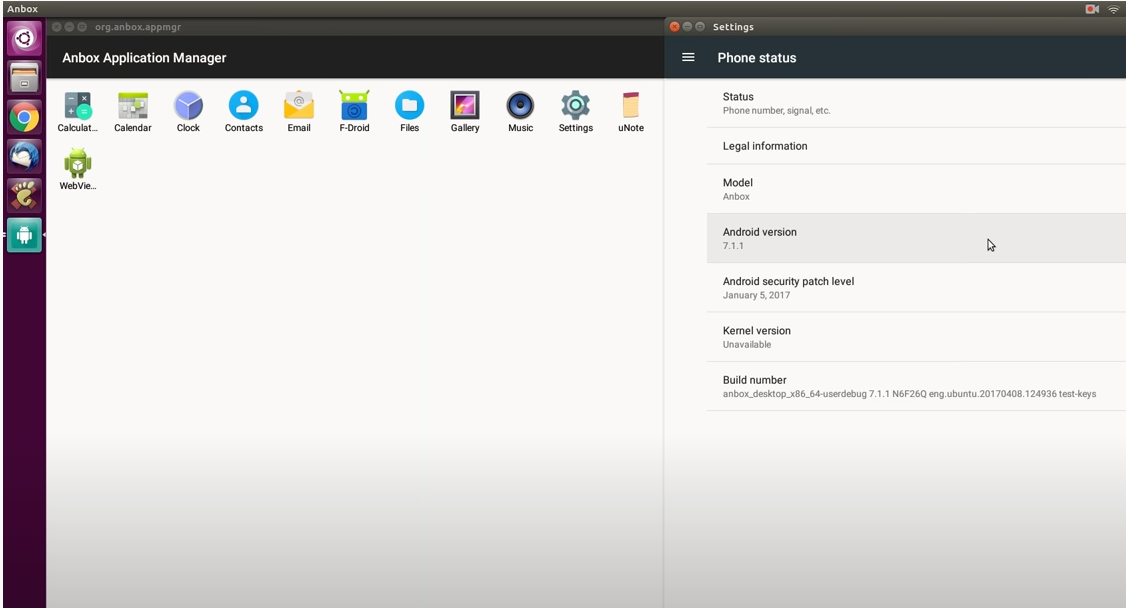Screen dimensions: 1126x608
Task: Open Legal information
Action: pyautogui.click(x=915, y=146)
